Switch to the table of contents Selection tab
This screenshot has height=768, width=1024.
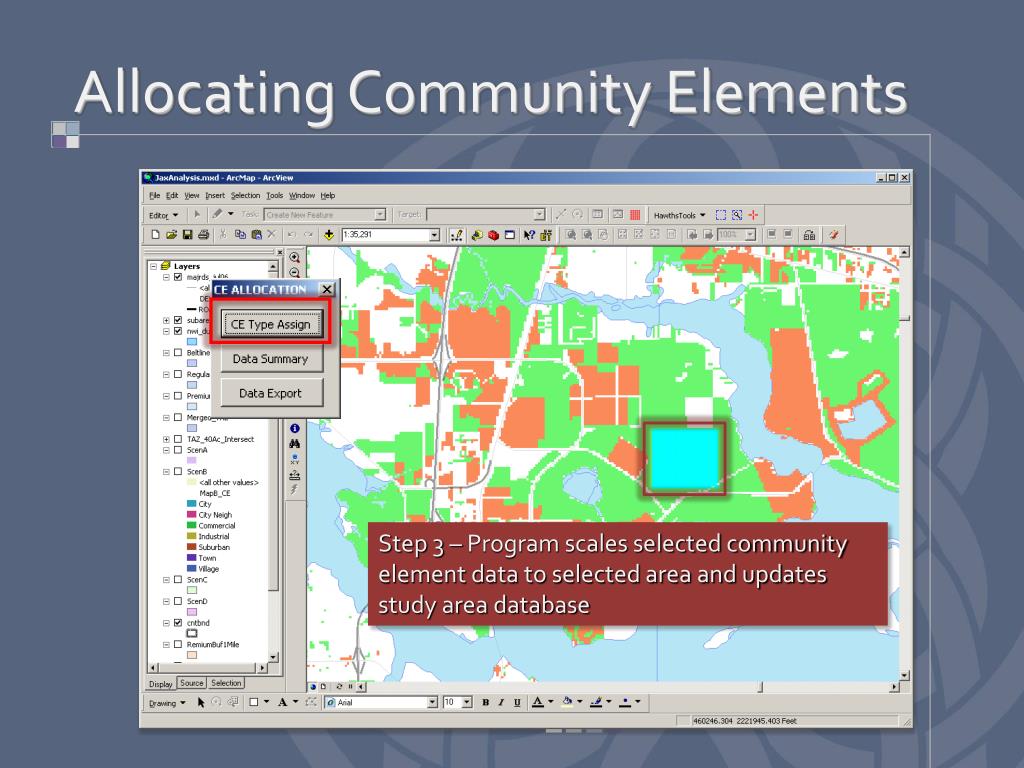[226, 683]
